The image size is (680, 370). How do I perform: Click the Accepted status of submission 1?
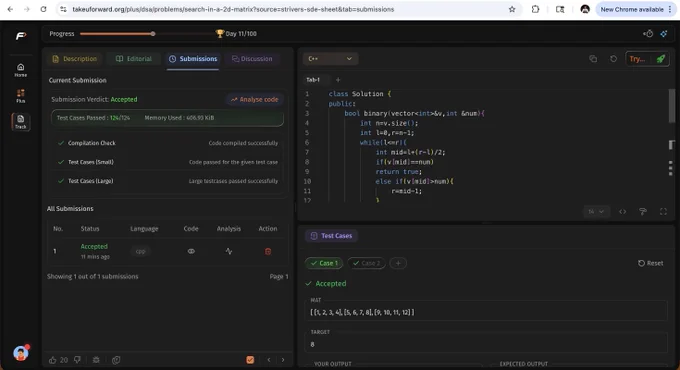[x=94, y=246]
